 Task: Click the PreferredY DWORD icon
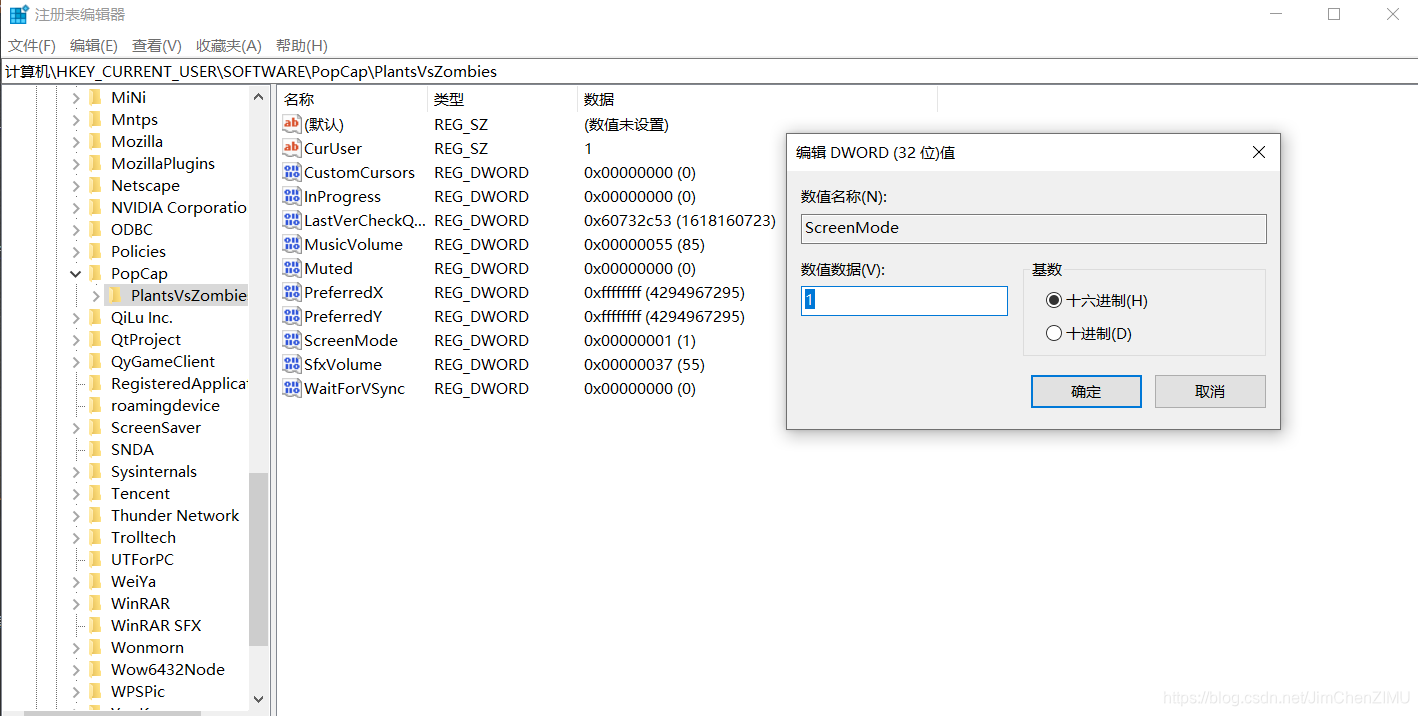pyautogui.click(x=292, y=316)
